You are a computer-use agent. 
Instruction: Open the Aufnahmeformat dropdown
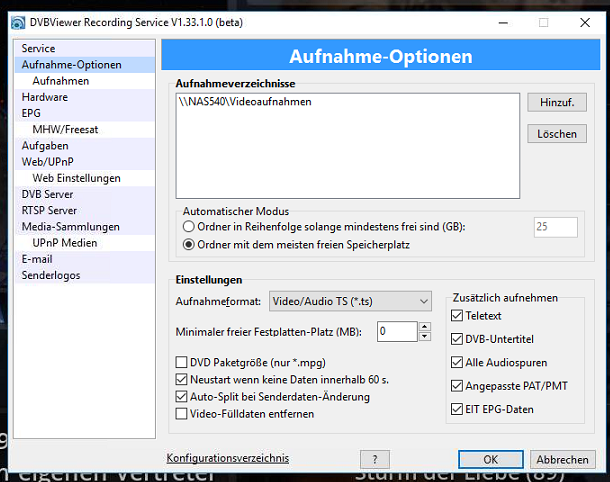point(350,301)
